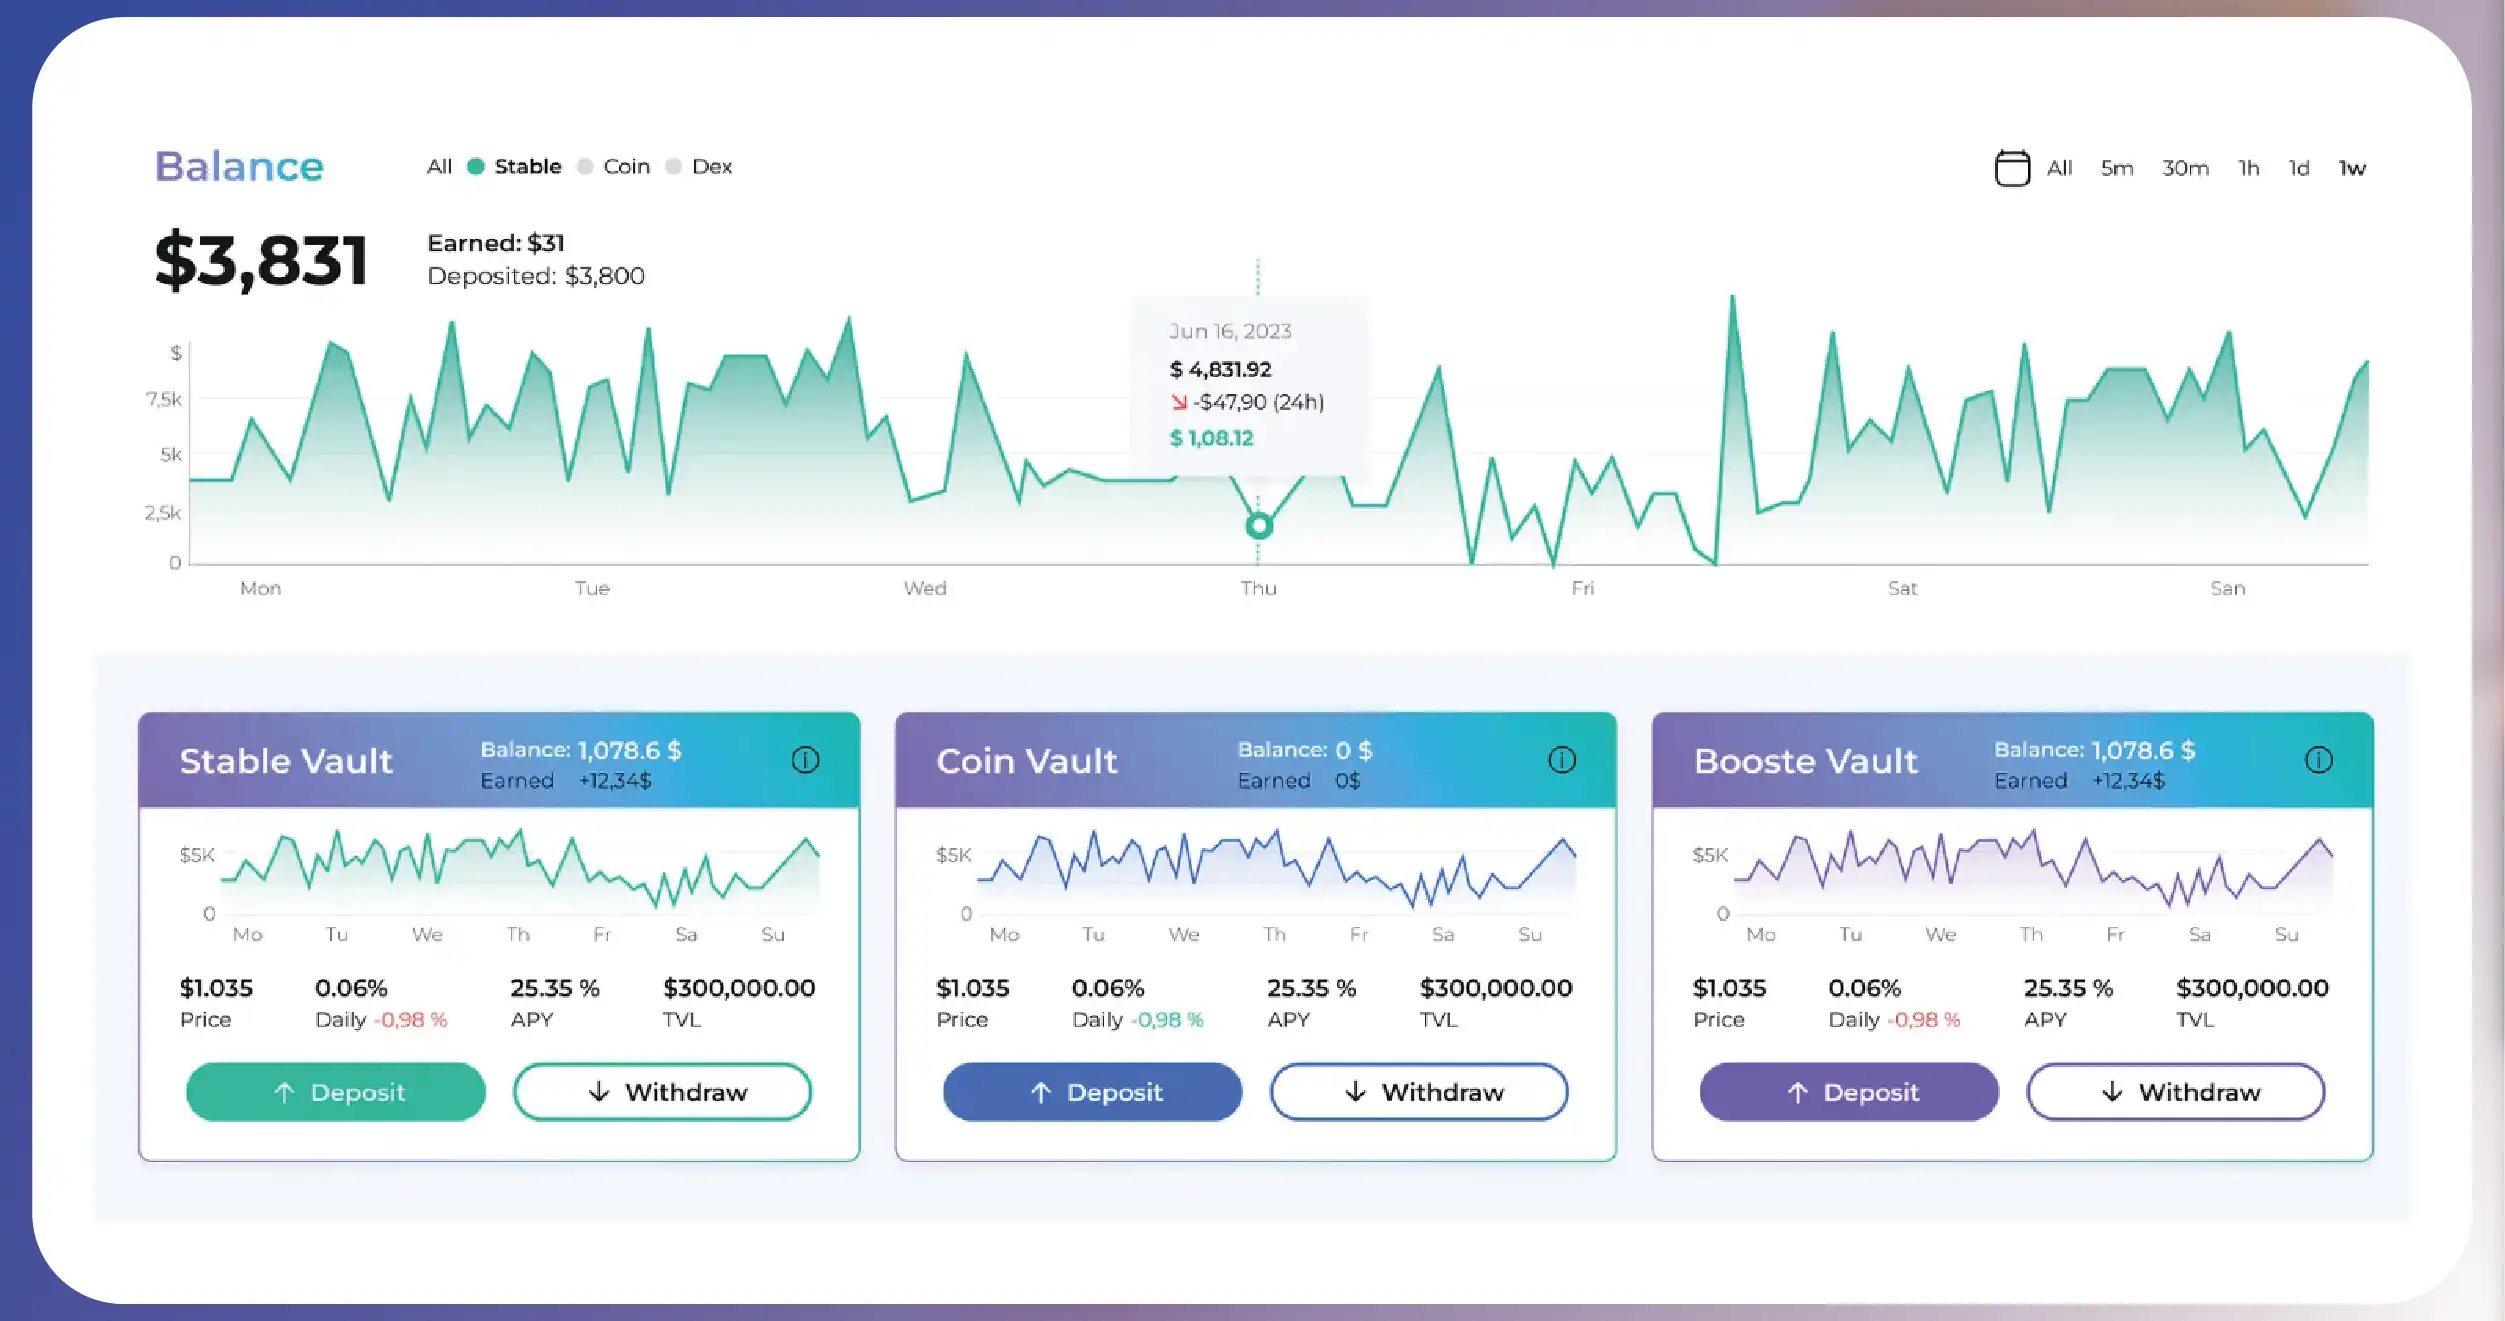Select the Dex balance filter

click(x=714, y=166)
